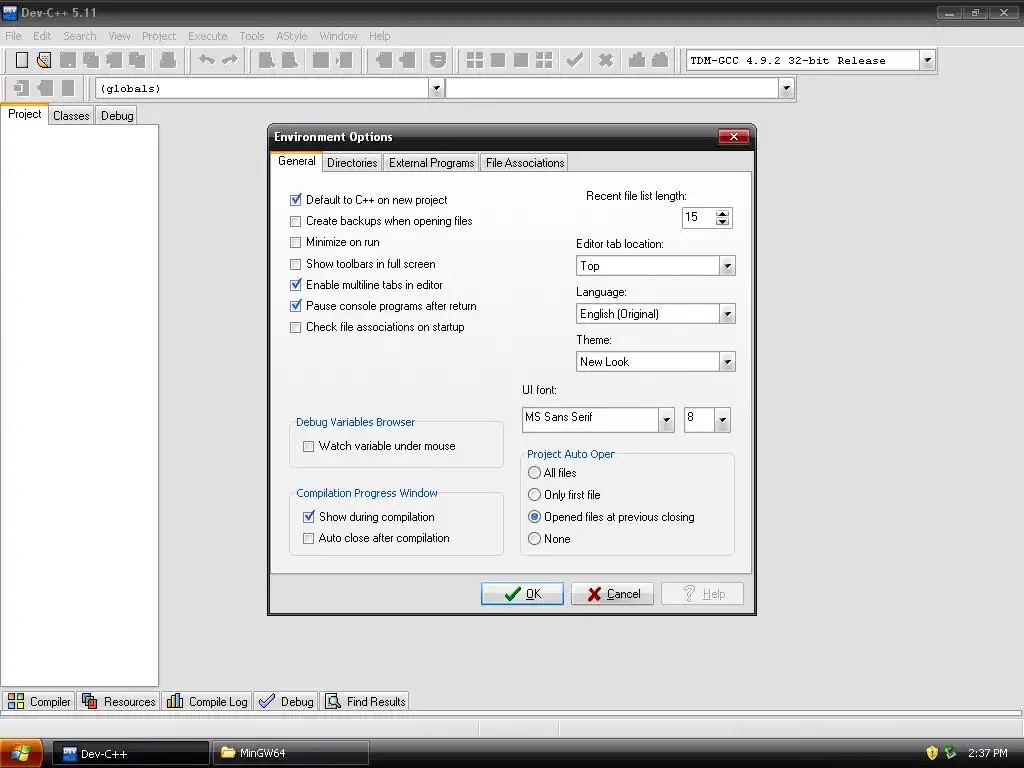Click the Compile icon with four squares
This screenshot has height=768, width=1024.
[475, 60]
